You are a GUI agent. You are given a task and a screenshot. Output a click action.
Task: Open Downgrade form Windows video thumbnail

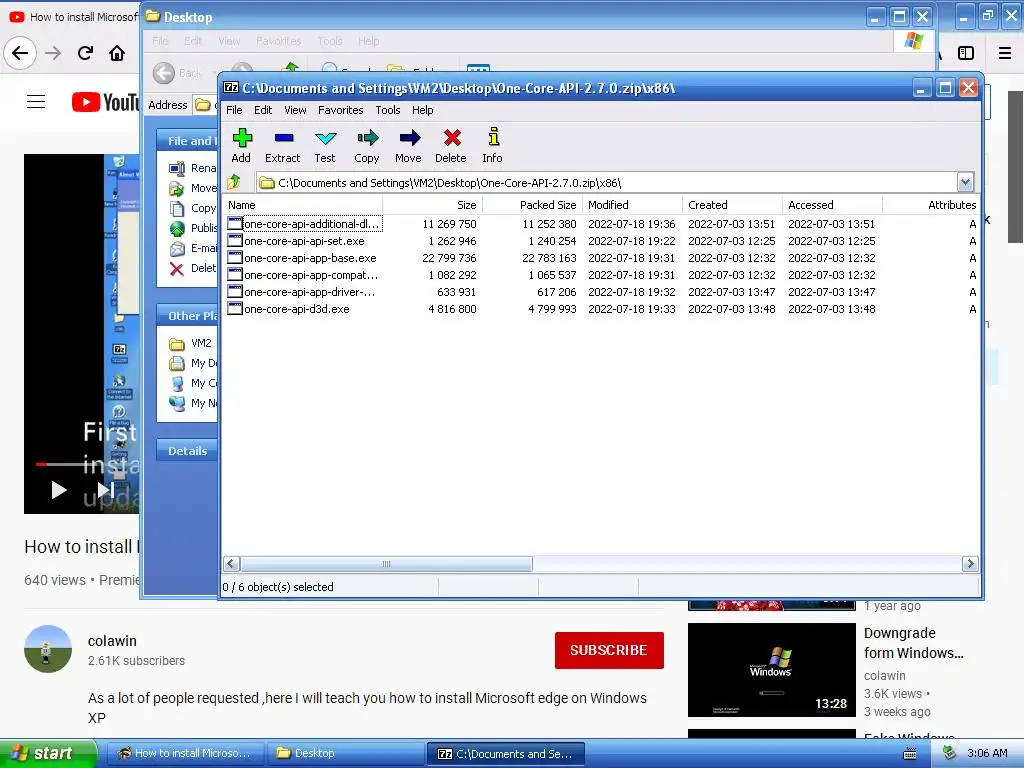pos(771,669)
